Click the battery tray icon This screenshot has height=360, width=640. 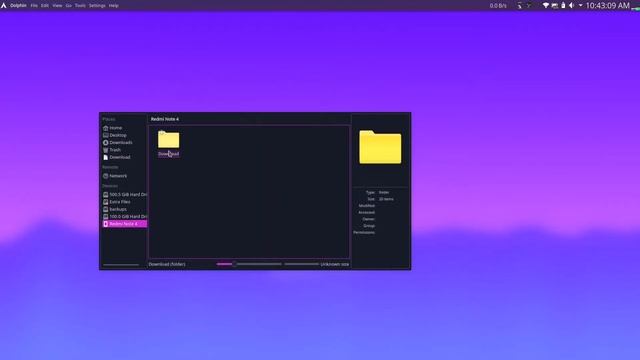pyautogui.click(x=563, y=5)
